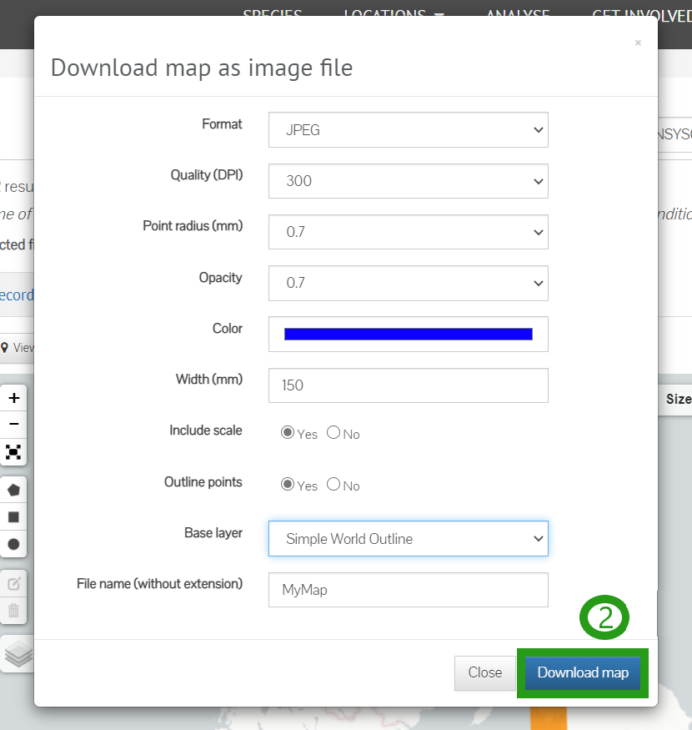The image size is (692, 730).
Task: Expand the Quality (DPI) dropdown
Action: [x=408, y=181]
